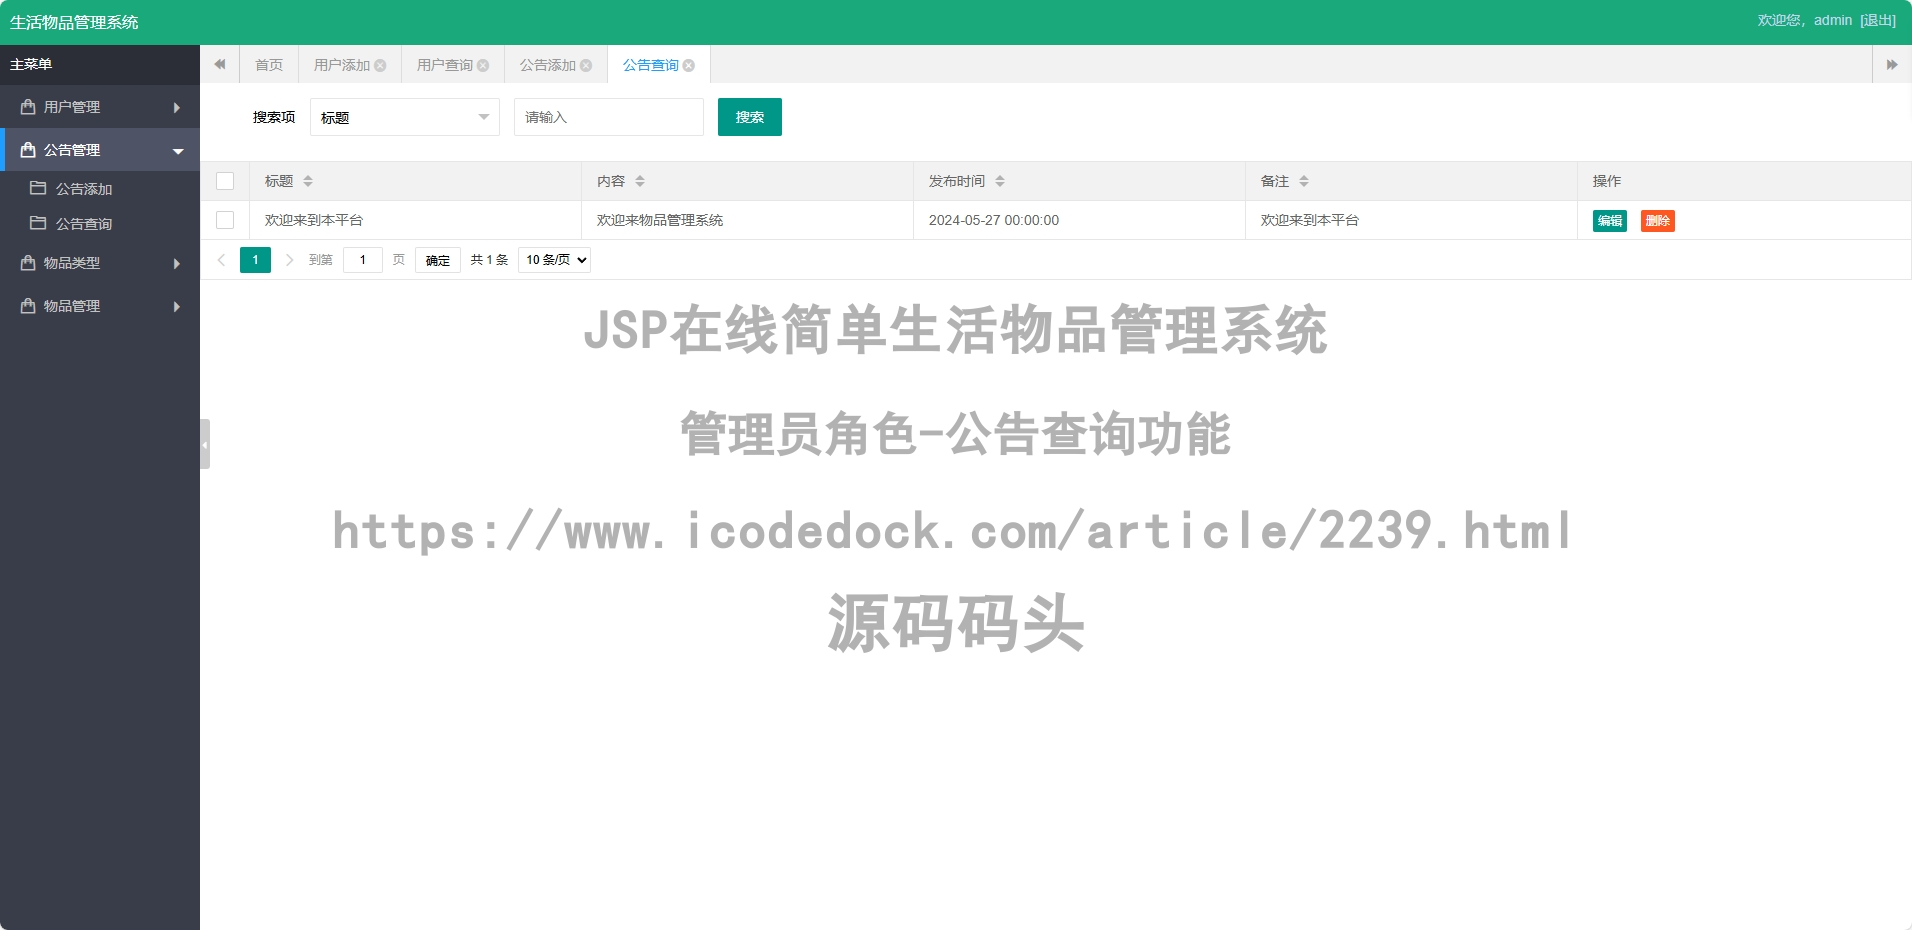Screen dimensions: 1912x930
Task: Focus the page number input box
Action: click(363, 260)
